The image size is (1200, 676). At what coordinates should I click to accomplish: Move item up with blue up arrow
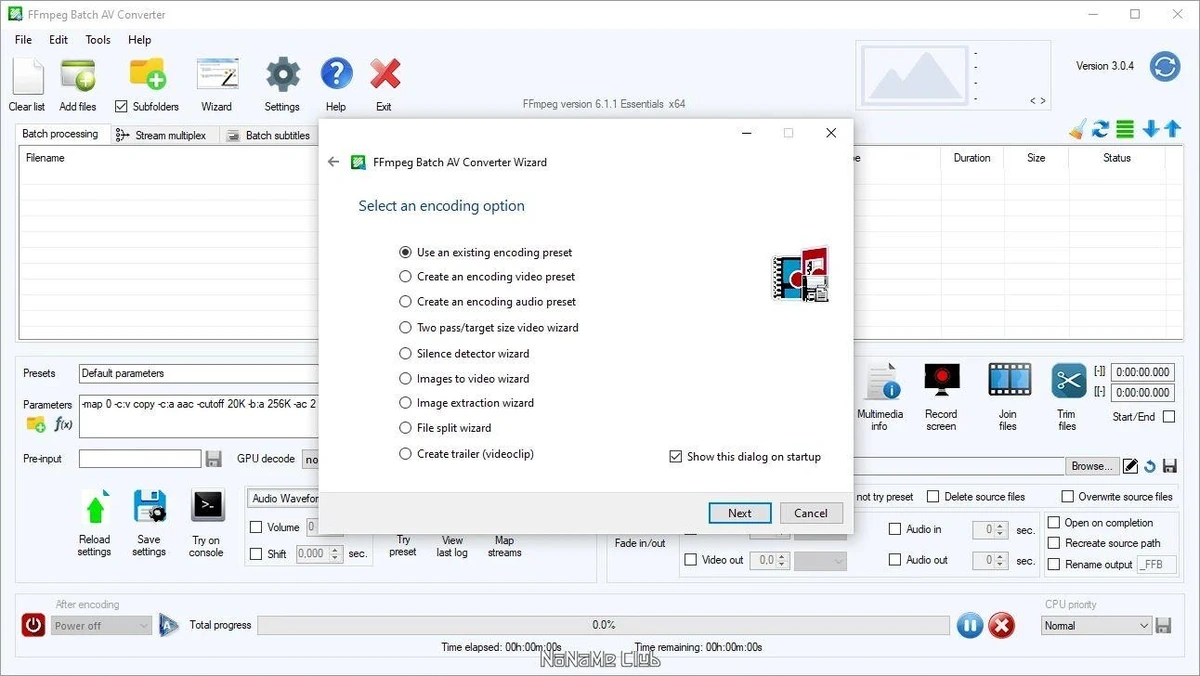(x=1172, y=129)
